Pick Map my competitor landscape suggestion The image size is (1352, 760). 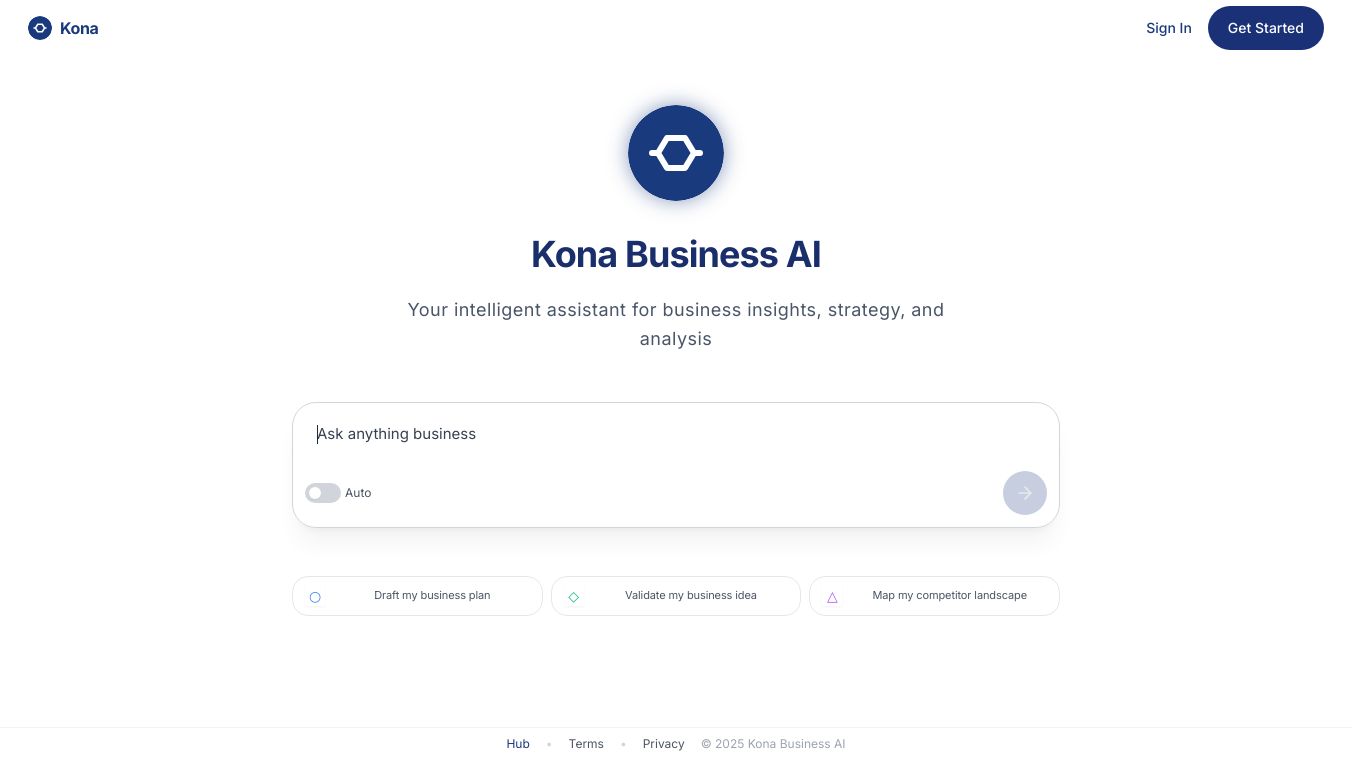(x=949, y=596)
